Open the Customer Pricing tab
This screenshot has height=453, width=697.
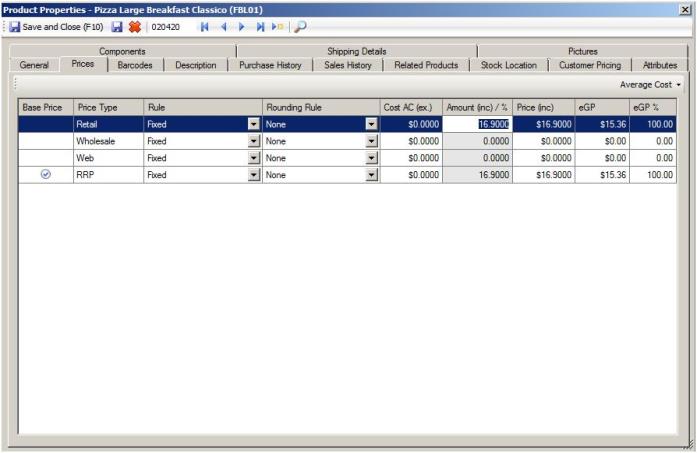click(589, 65)
